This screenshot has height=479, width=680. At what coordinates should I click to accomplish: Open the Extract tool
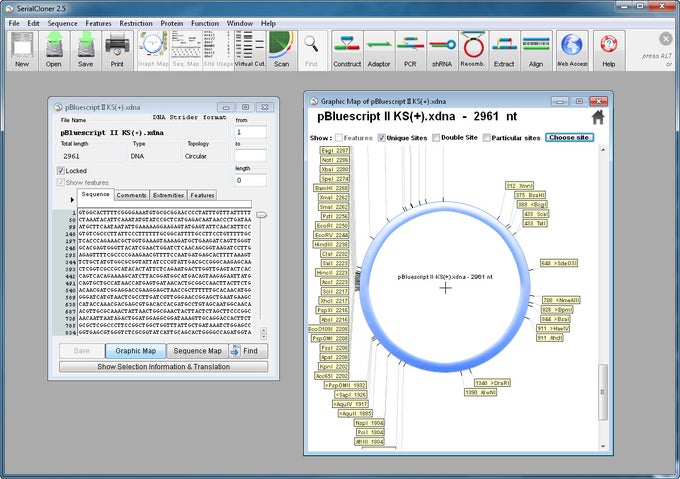coord(504,50)
